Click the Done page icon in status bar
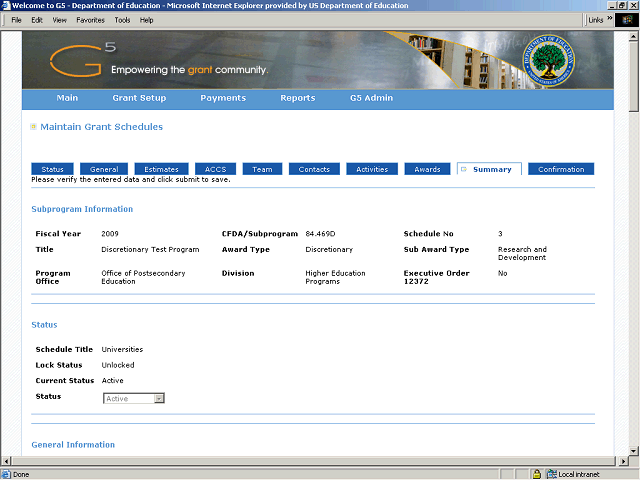Viewport: 640px width, 480px height. tap(6, 474)
